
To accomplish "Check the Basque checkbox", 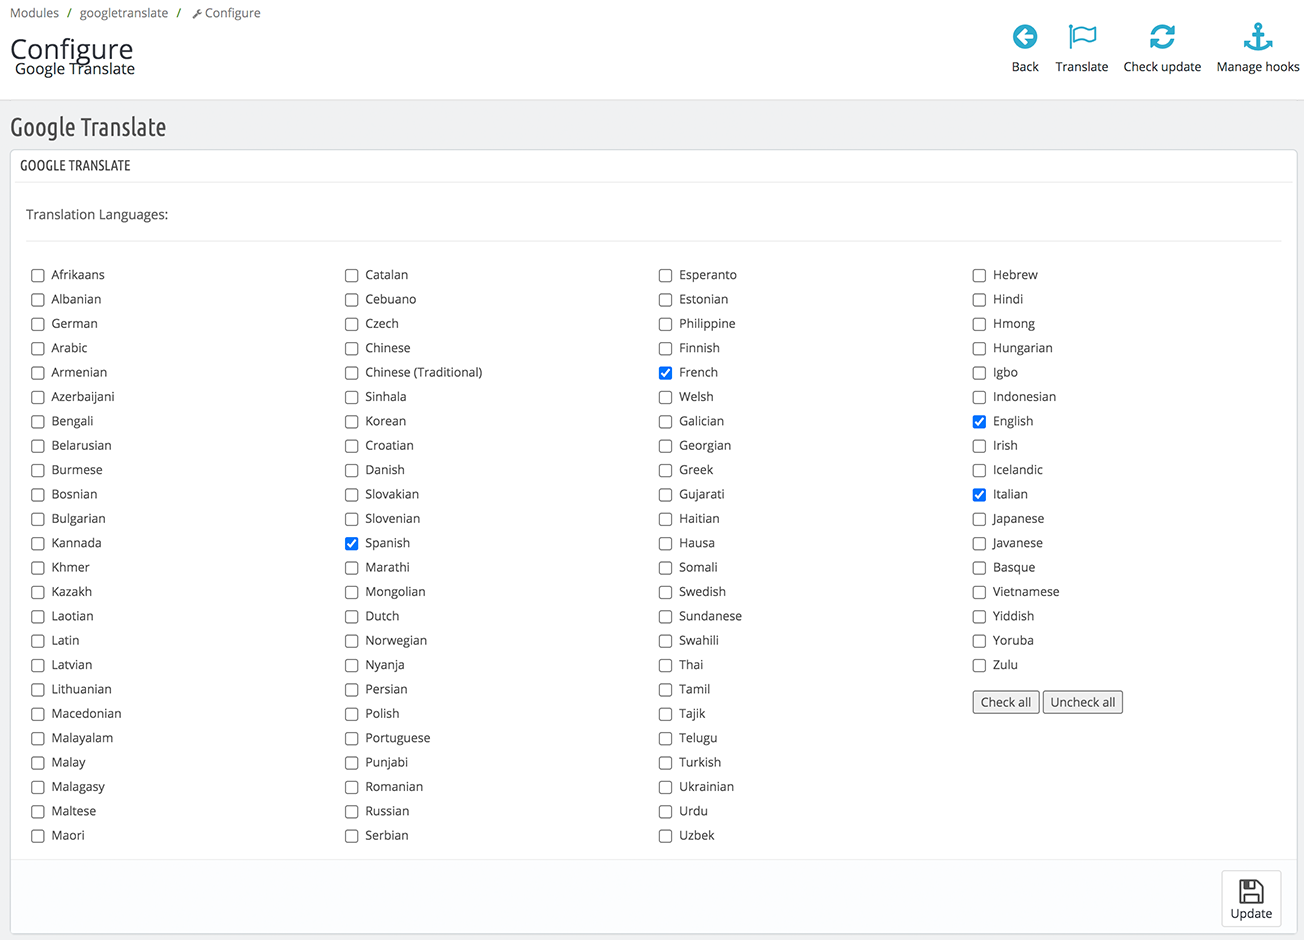I will (980, 569).
